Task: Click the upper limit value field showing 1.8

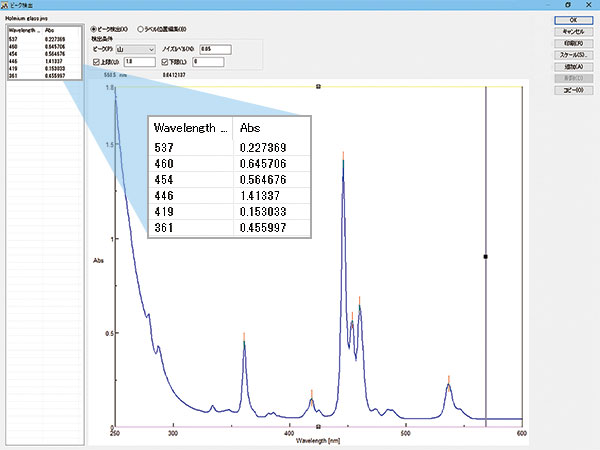Action: (140, 62)
